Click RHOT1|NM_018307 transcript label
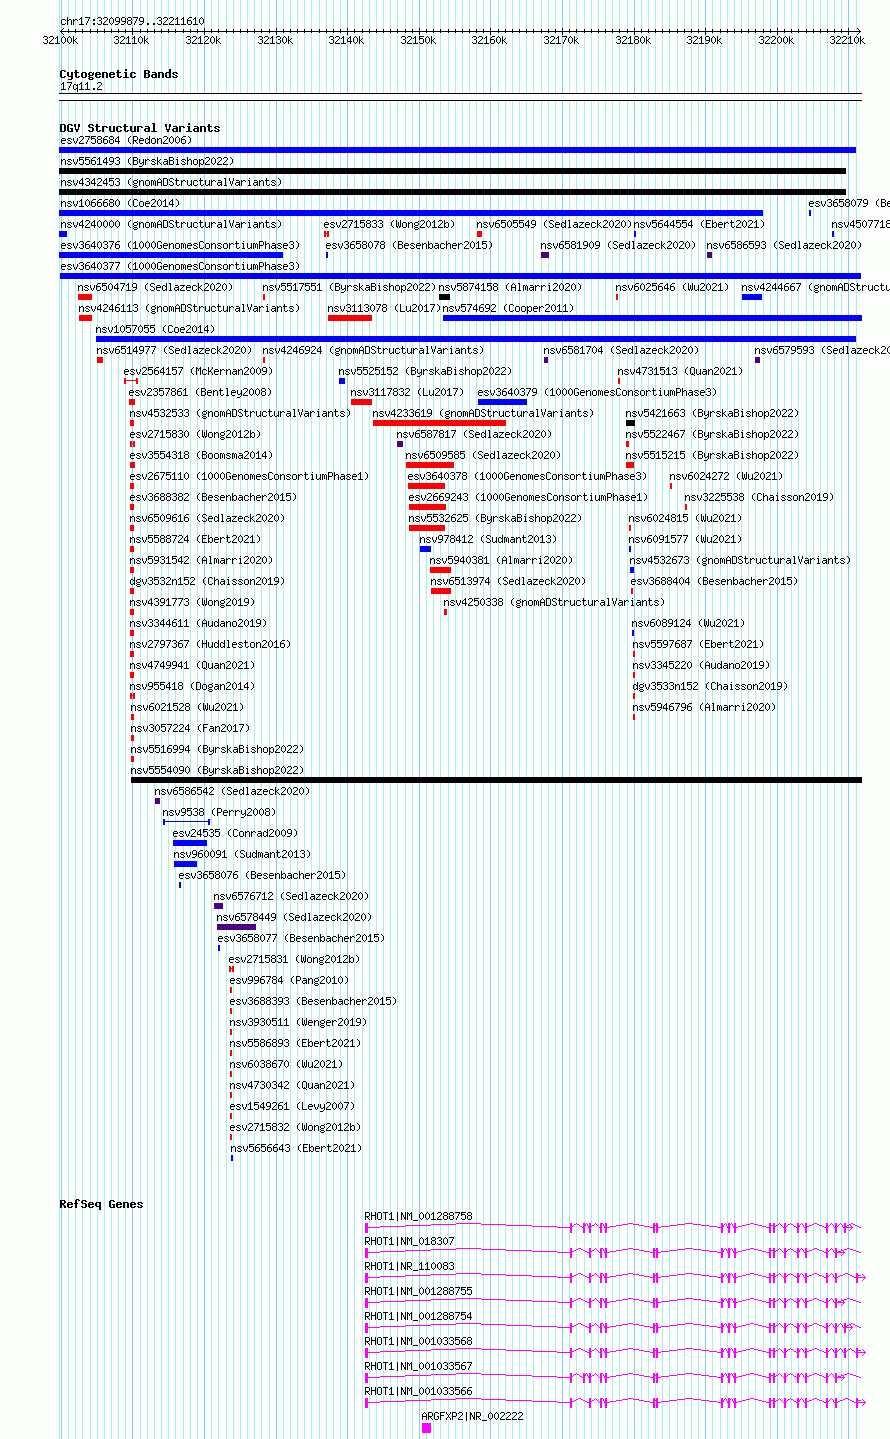Screen dimensions: 890x1439 pos(409,1241)
